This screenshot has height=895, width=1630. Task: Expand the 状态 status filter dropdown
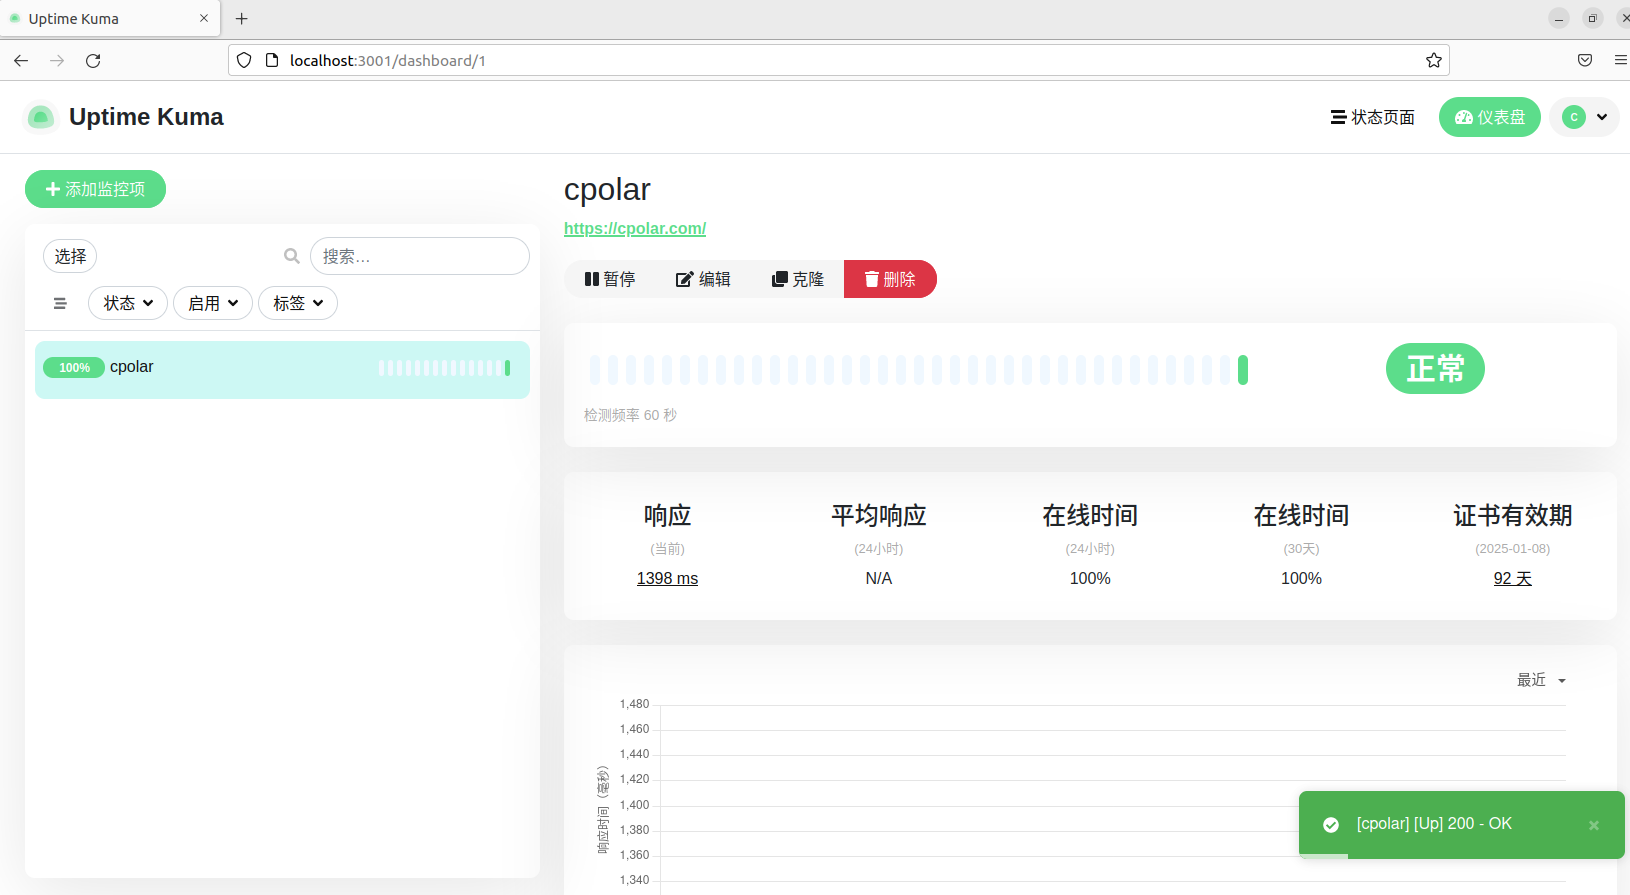(x=128, y=303)
